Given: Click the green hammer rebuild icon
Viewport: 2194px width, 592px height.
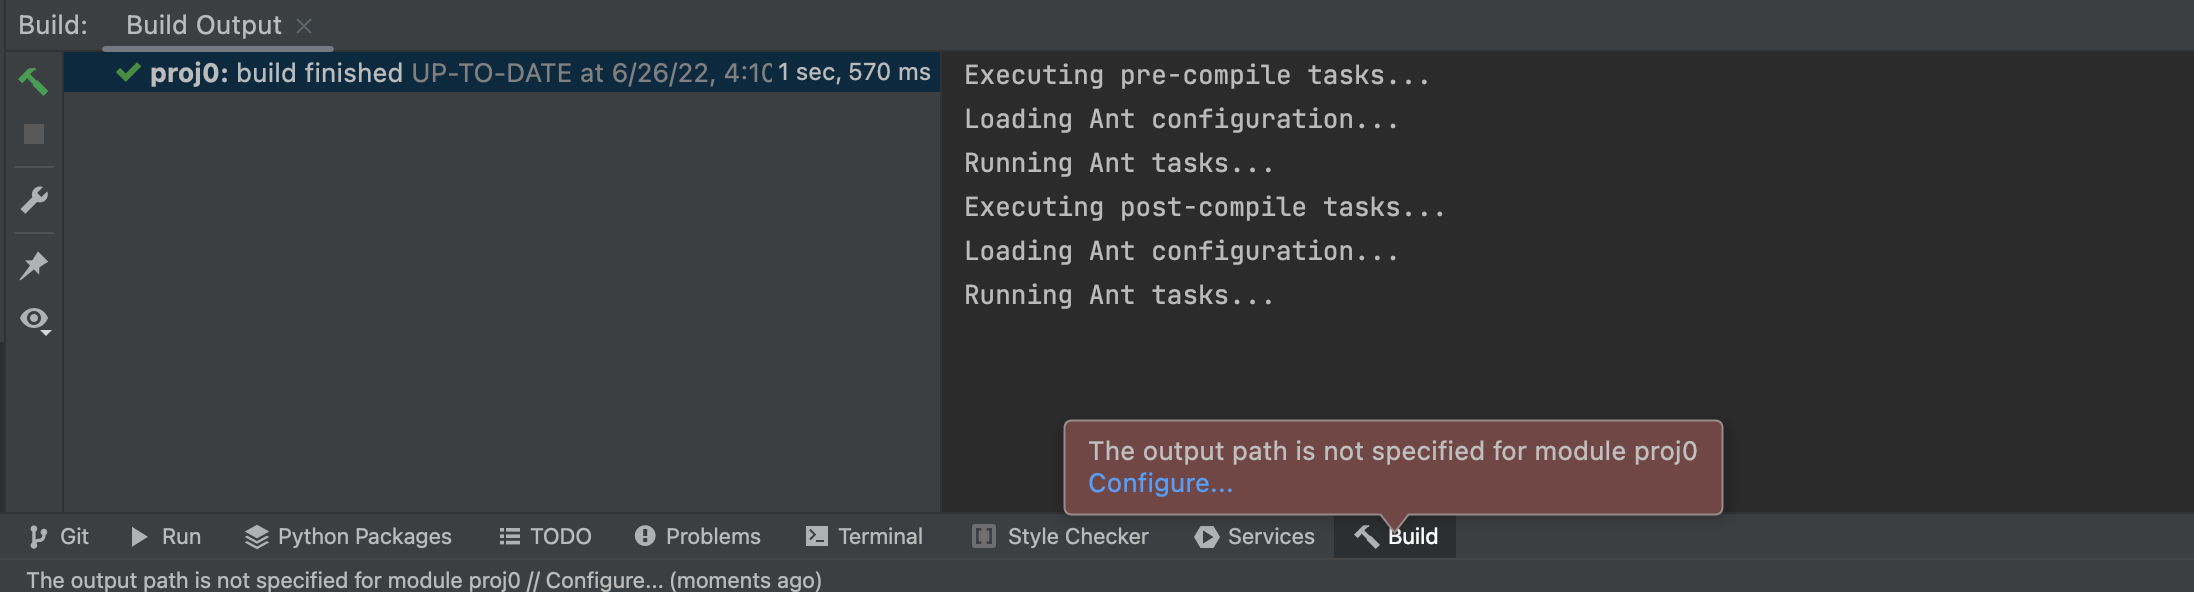Looking at the screenshot, I should click(x=33, y=80).
